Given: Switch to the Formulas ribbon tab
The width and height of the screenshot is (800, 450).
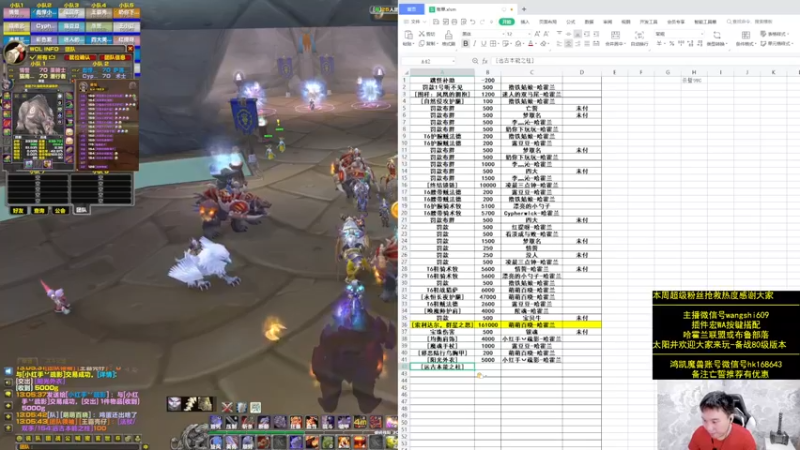Looking at the screenshot, I should (571, 22).
